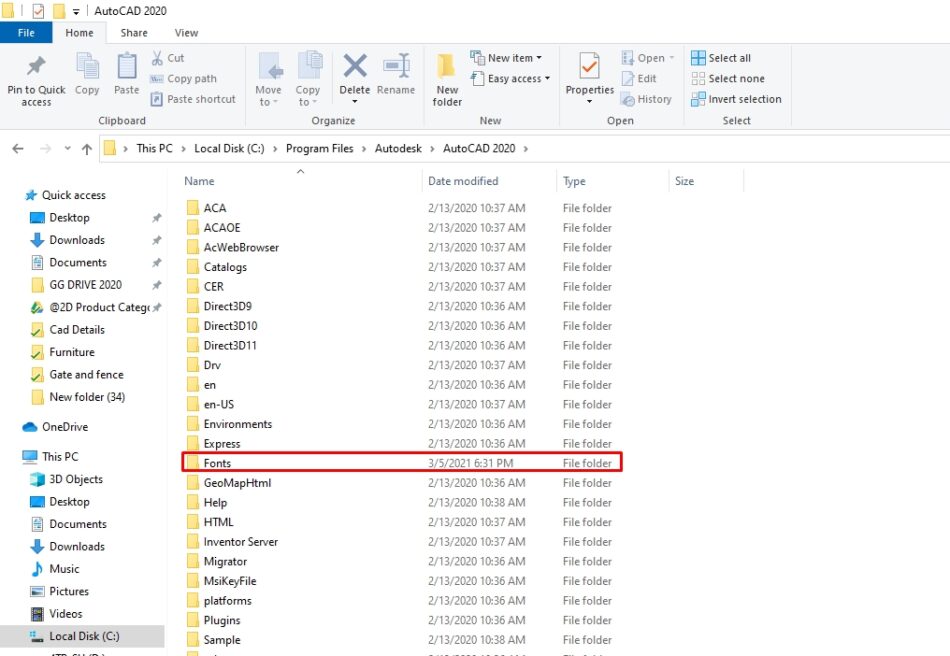Open the New item dropdown
Screen dimensions: 950x656
click(513, 58)
